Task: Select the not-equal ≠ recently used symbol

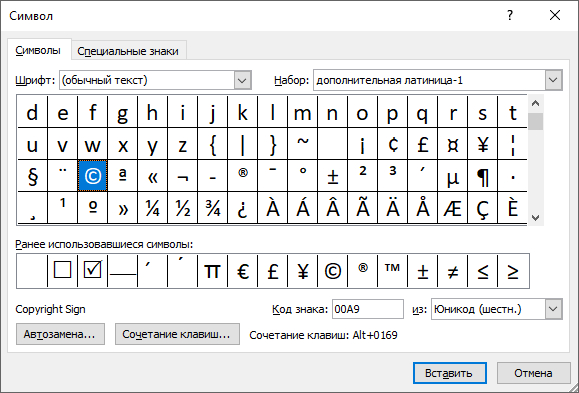Action: [x=453, y=271]
